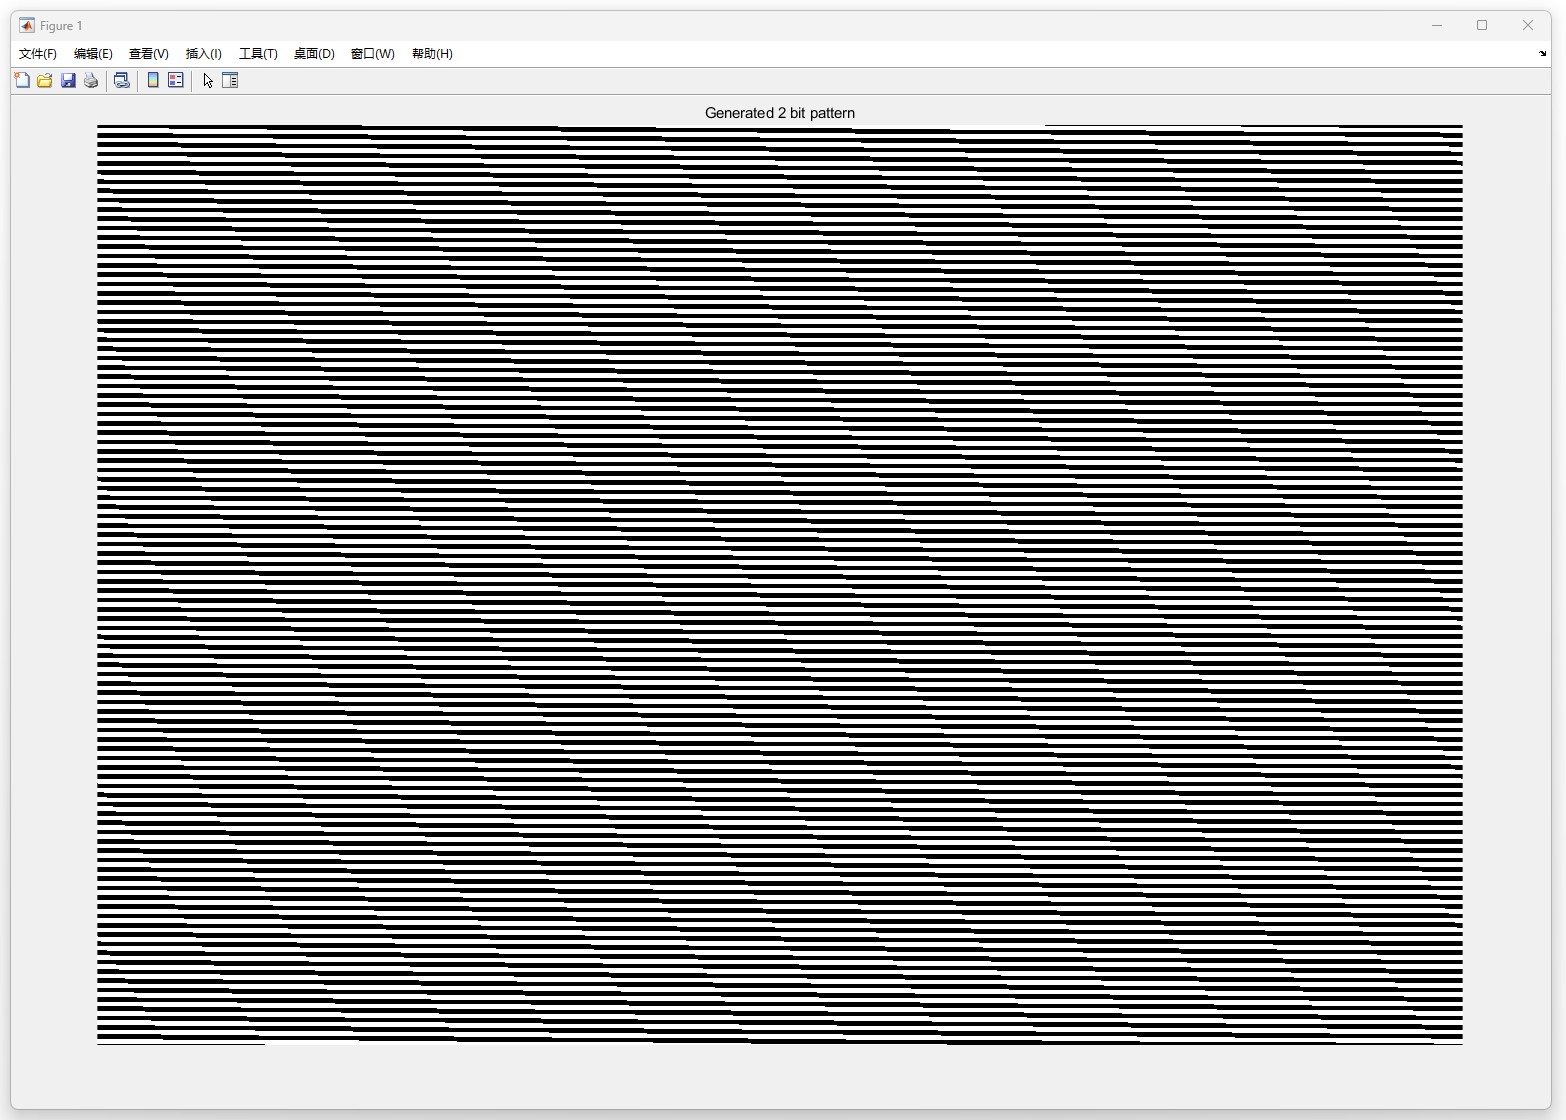1566x1120 pixels.
Task: Click the dock figure arrow at the menu bar's right end
Action: coord(1542,54)
